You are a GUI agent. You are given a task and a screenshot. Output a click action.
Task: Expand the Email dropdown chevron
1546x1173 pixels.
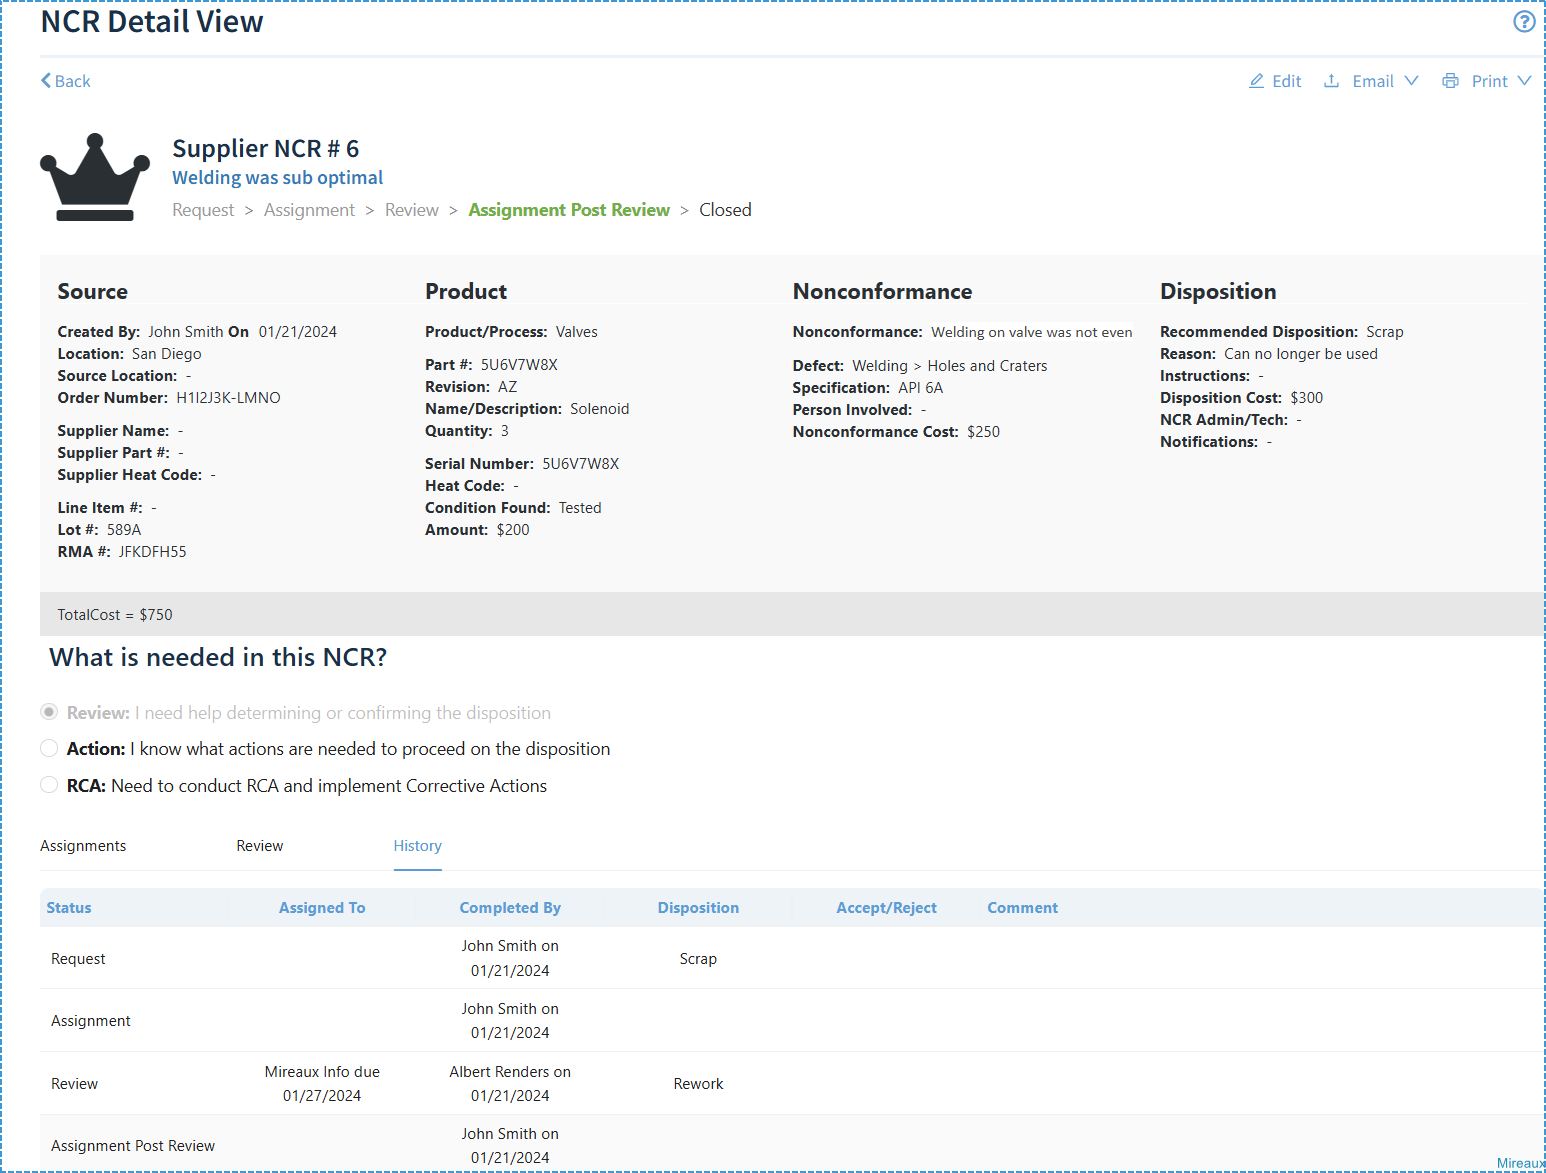point(1412,82)
